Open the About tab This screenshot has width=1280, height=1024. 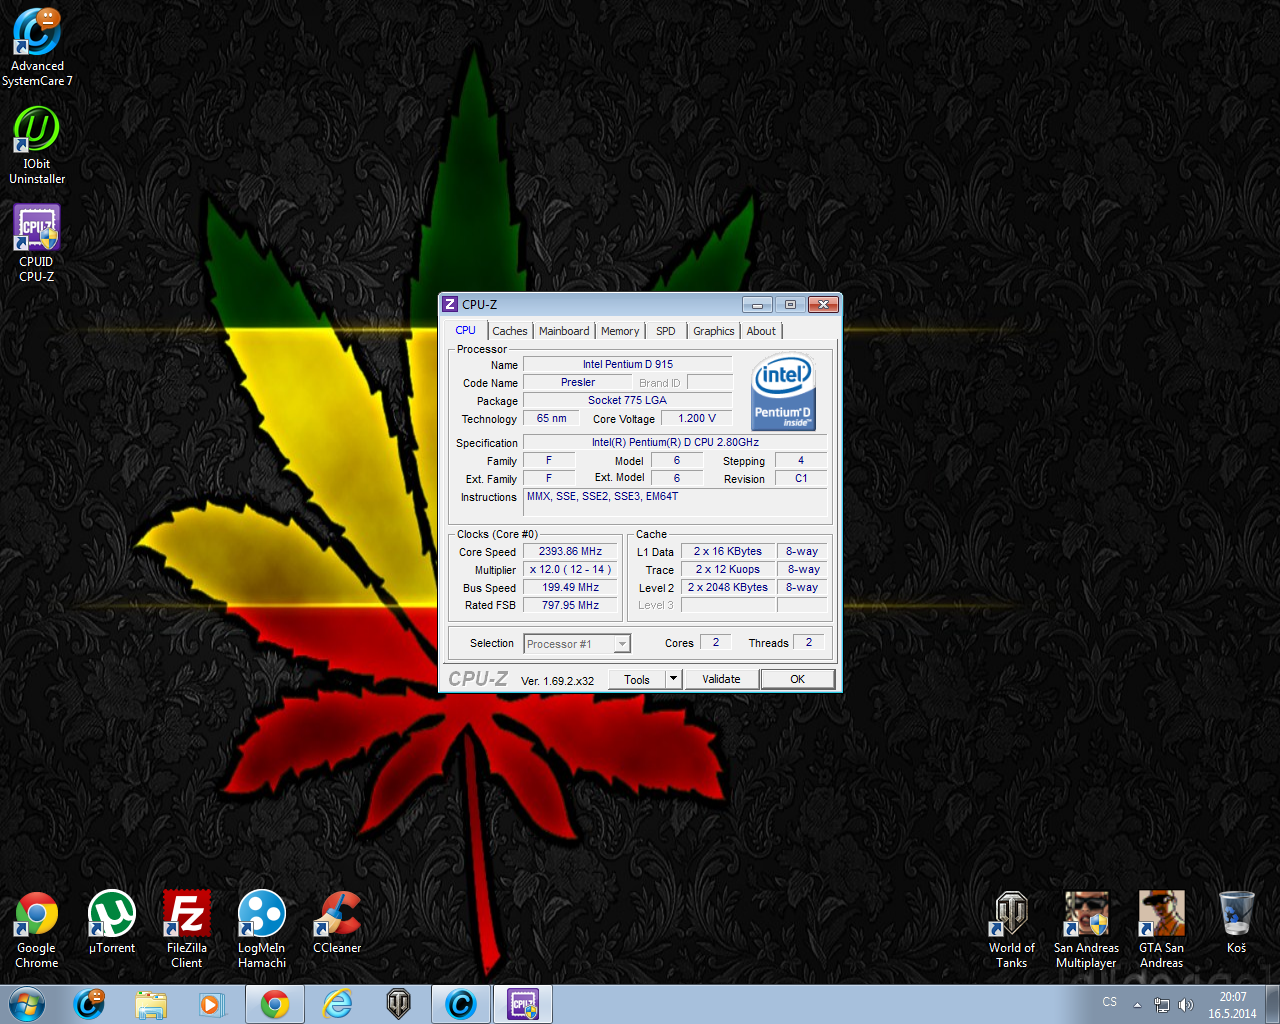(761, 331)
